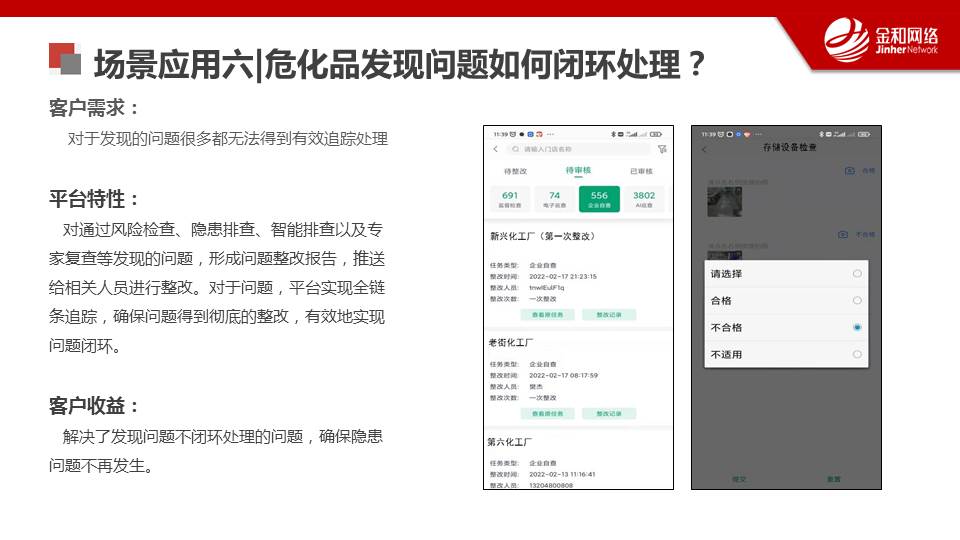Select the green 556 count card
The image size is (960, 540).
coord(599,199)
